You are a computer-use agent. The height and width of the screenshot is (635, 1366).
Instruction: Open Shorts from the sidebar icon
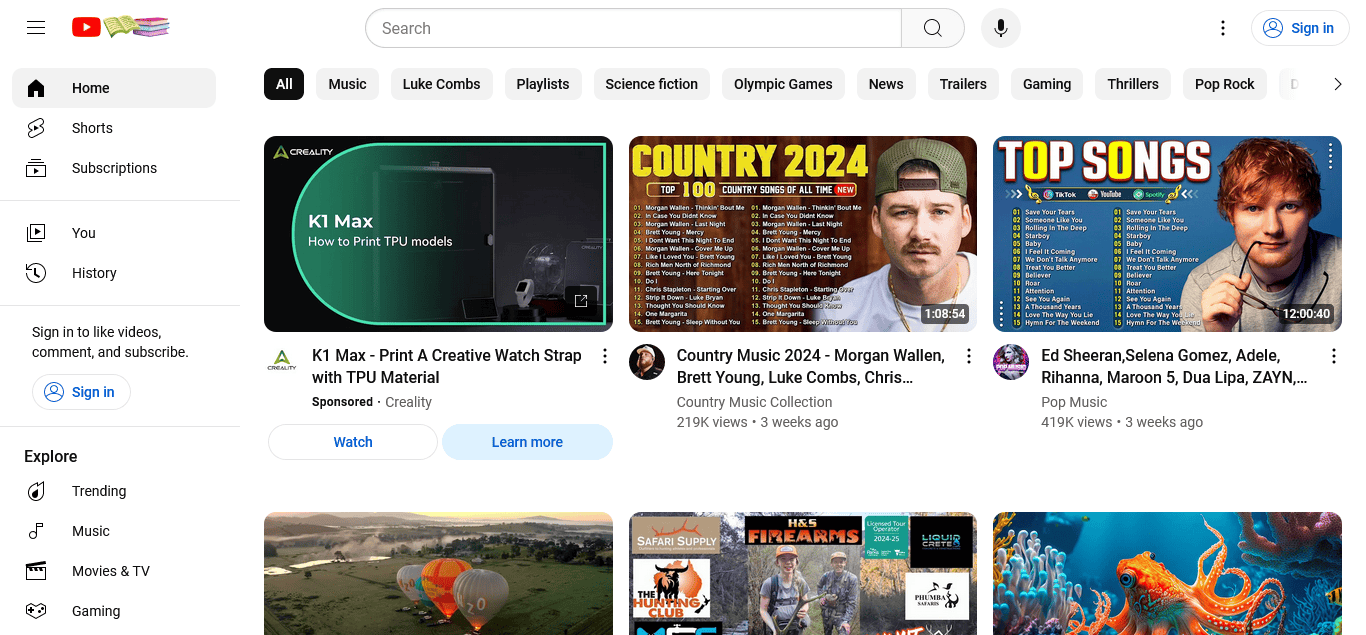pyautogui.click(x=36, y=128)
